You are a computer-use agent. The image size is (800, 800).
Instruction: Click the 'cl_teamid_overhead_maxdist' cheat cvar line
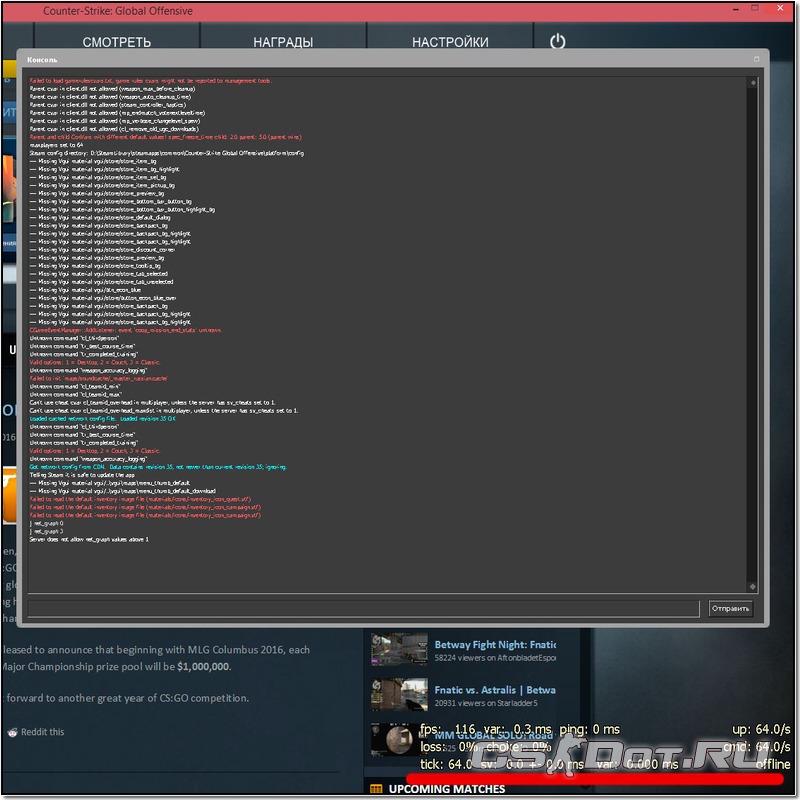coord(164,411)
